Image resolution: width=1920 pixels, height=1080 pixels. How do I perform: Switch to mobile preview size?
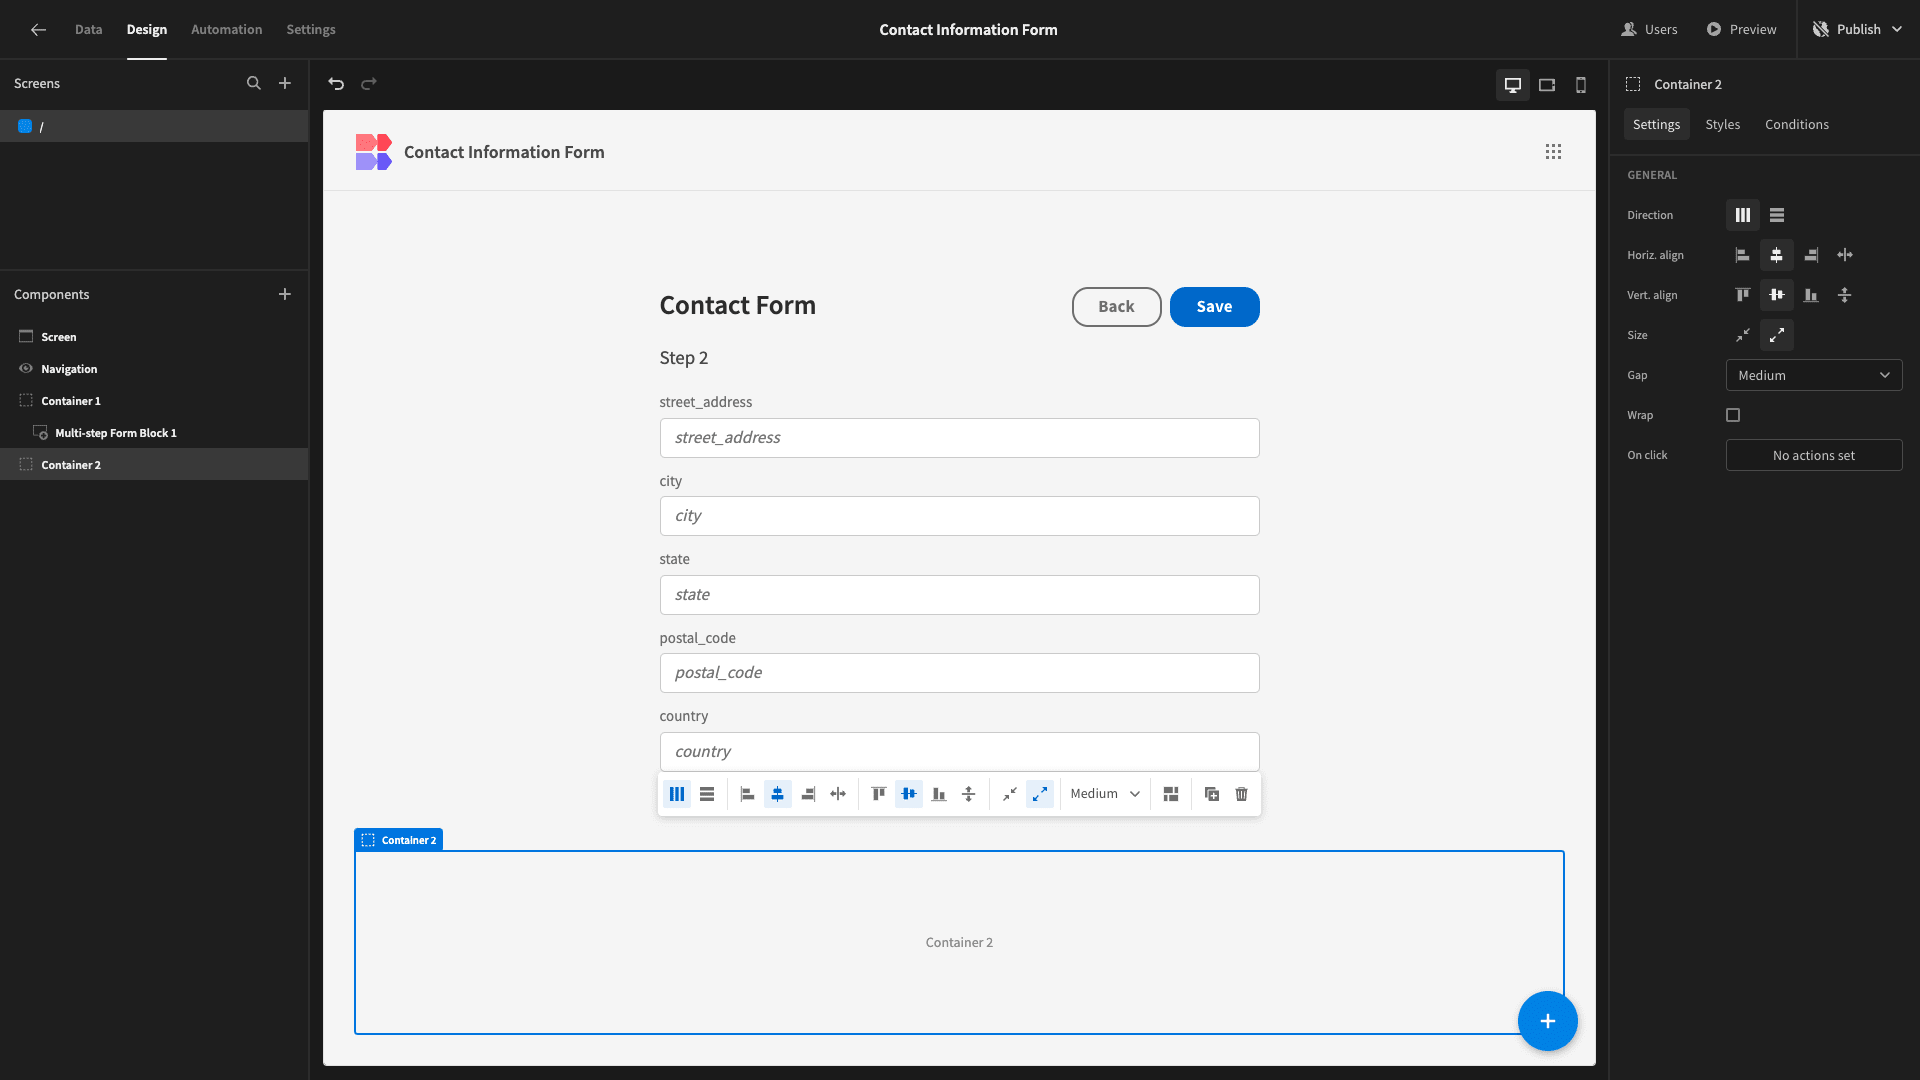pos(1581,85)
